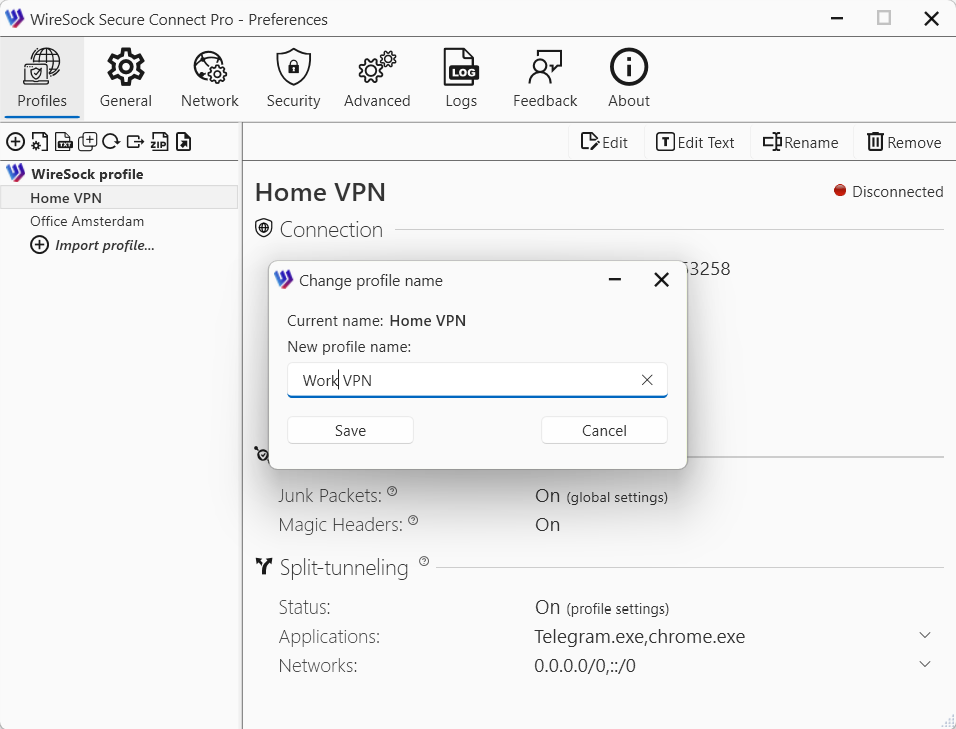Click the export arrow icon in sidebar toolbar
This screenshot has width=956, height=729.
tap(135, 142)
